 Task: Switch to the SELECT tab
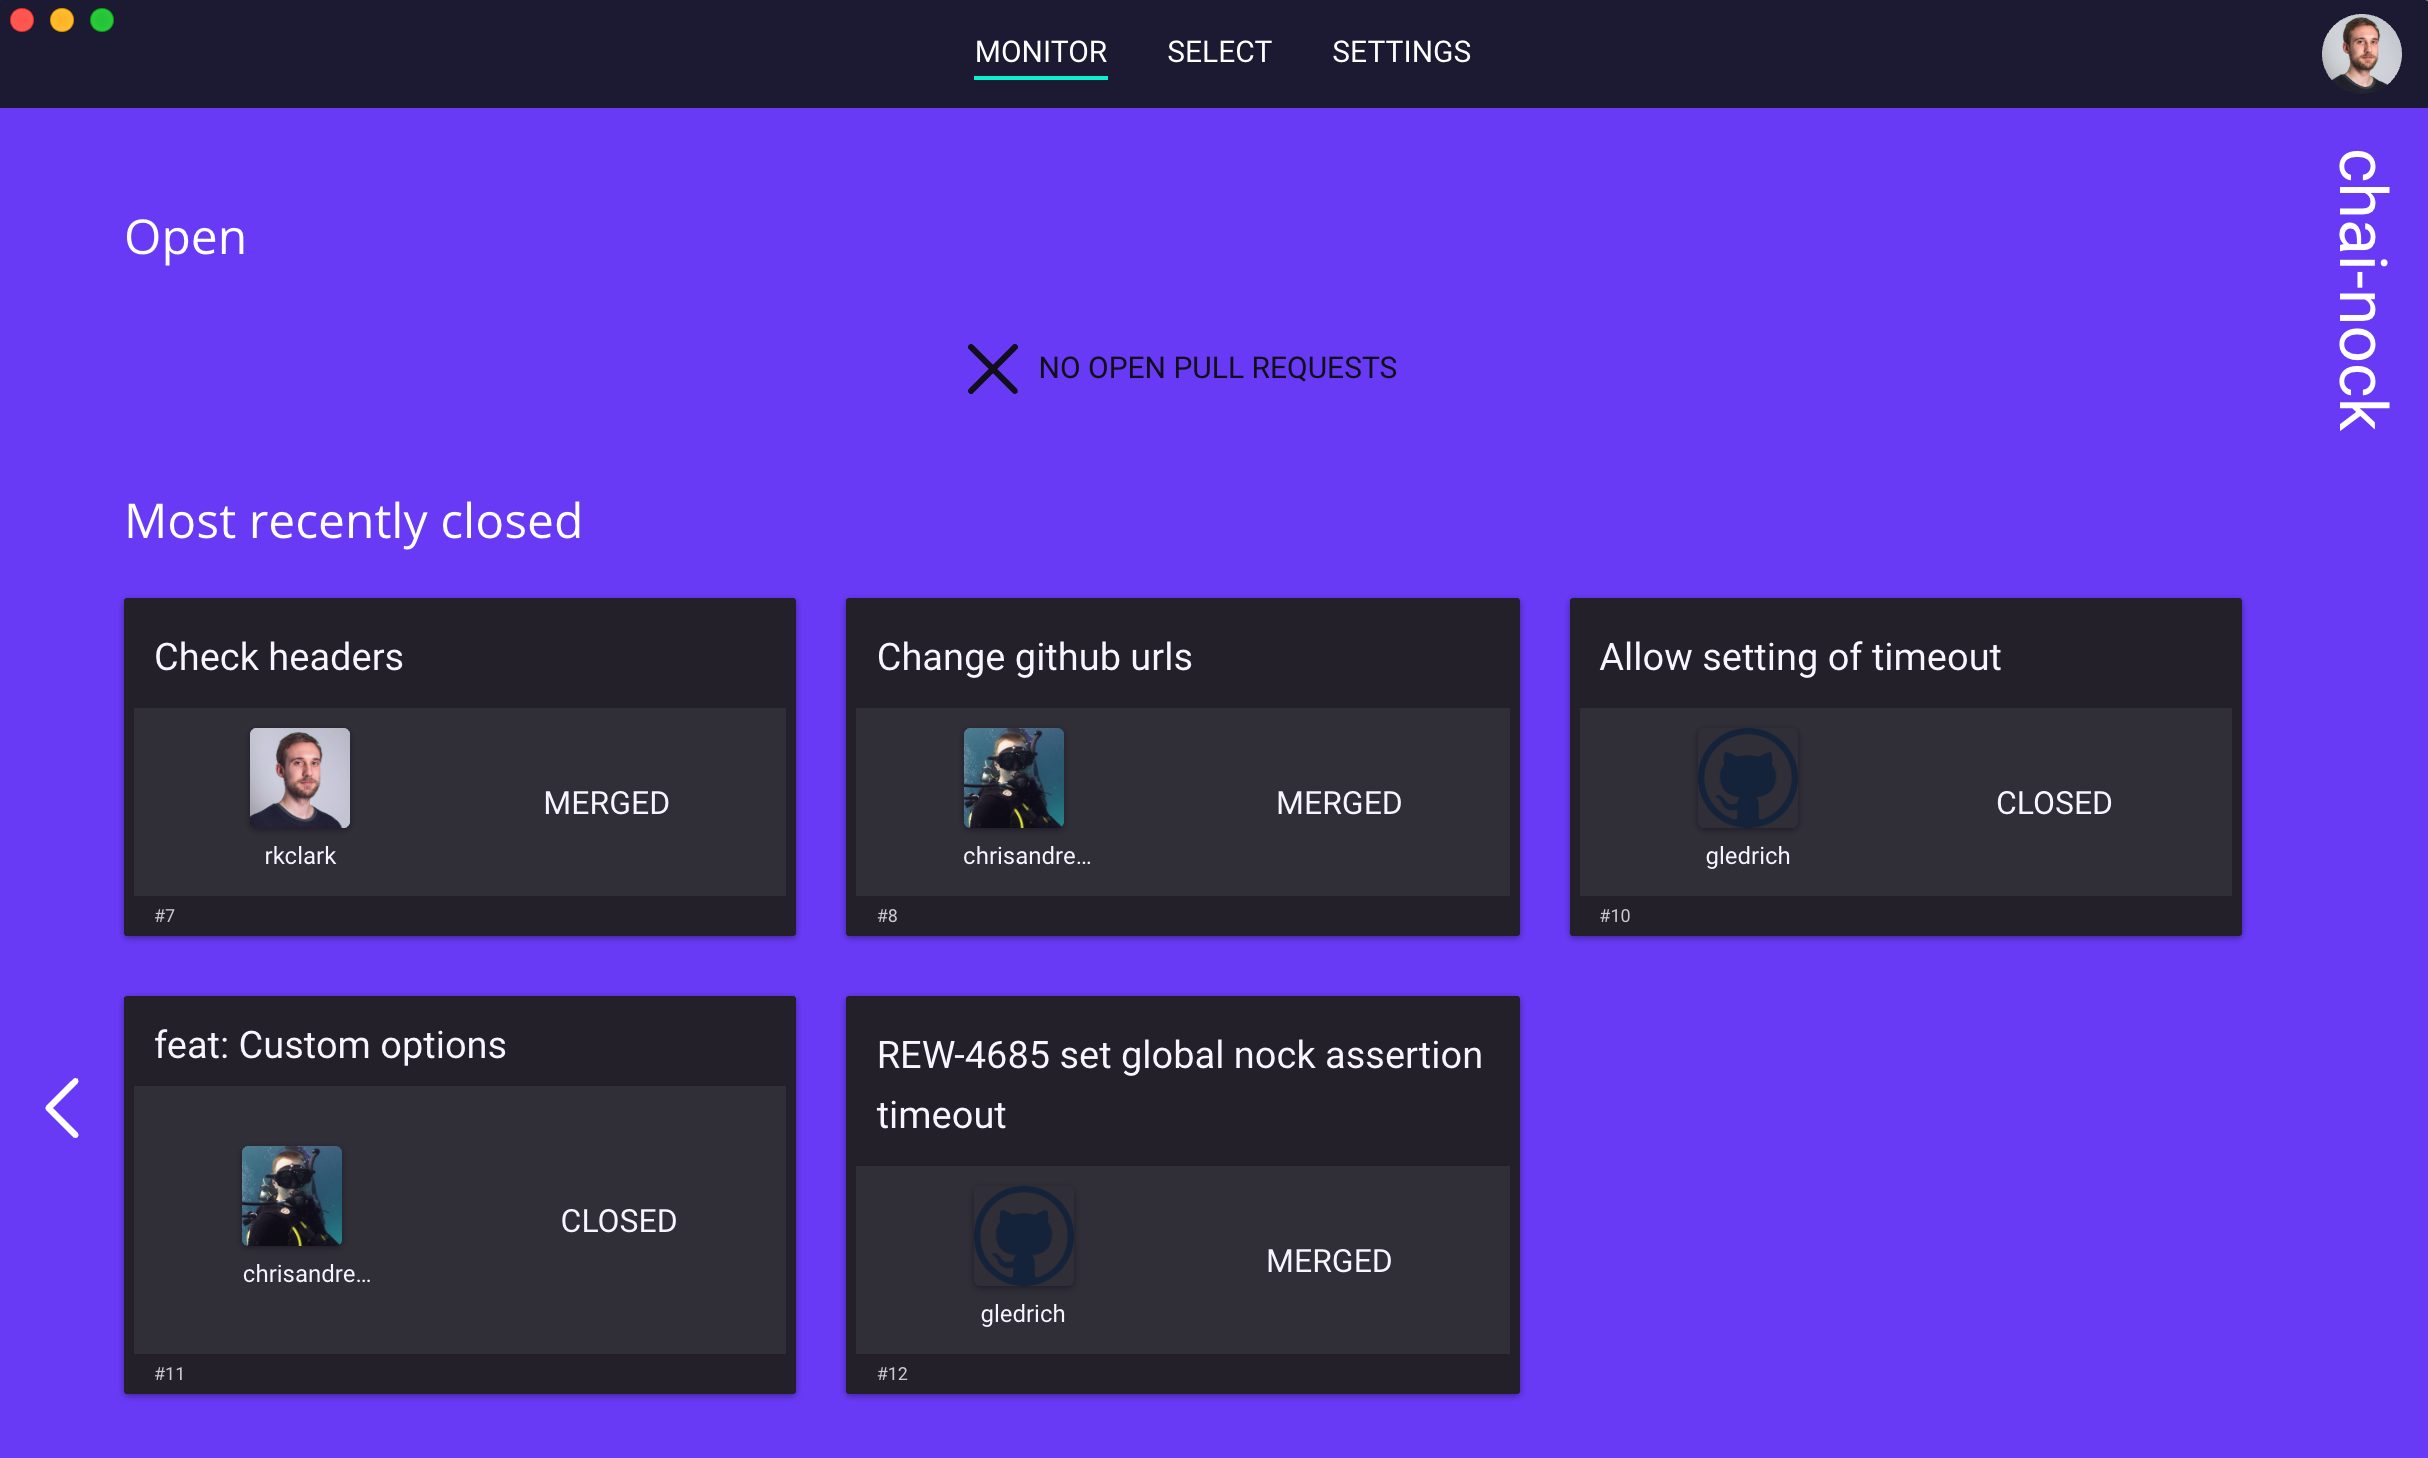click(x=1219, y=52)
